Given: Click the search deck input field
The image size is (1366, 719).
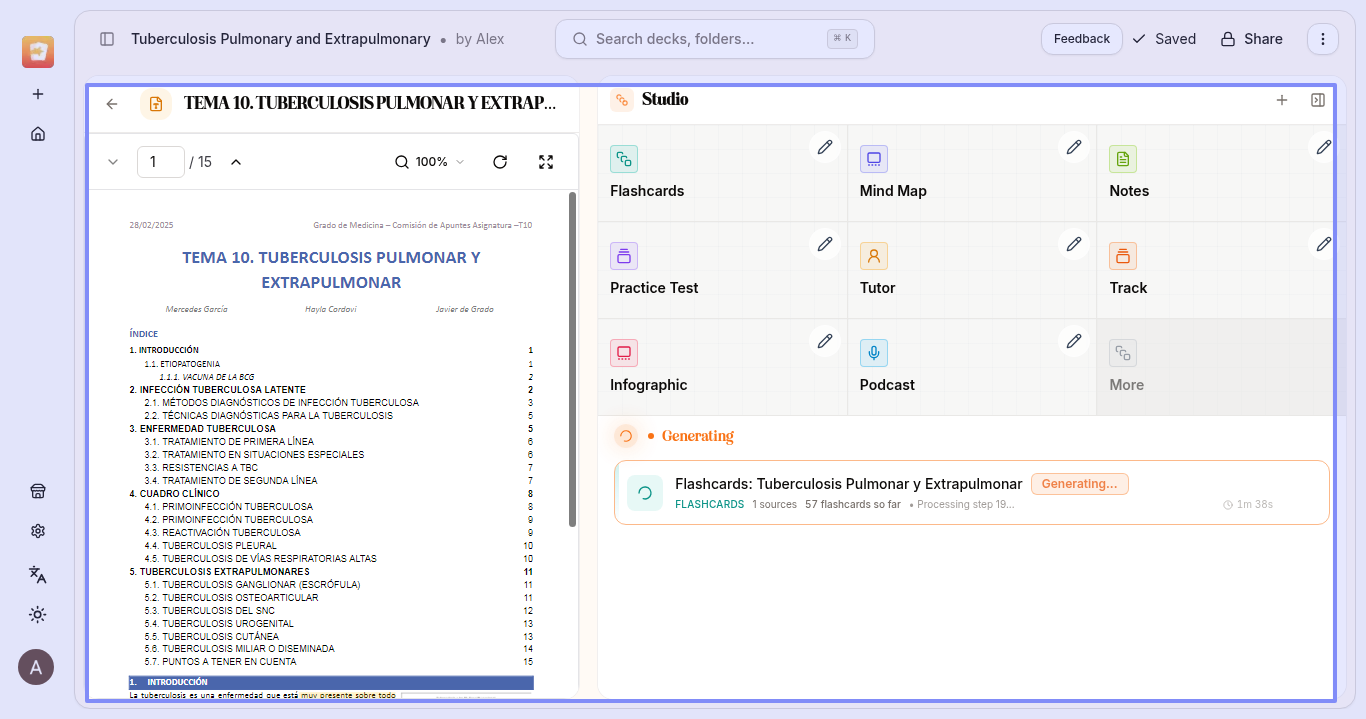Looking at the screenshot, I should (x=714, y=39).
